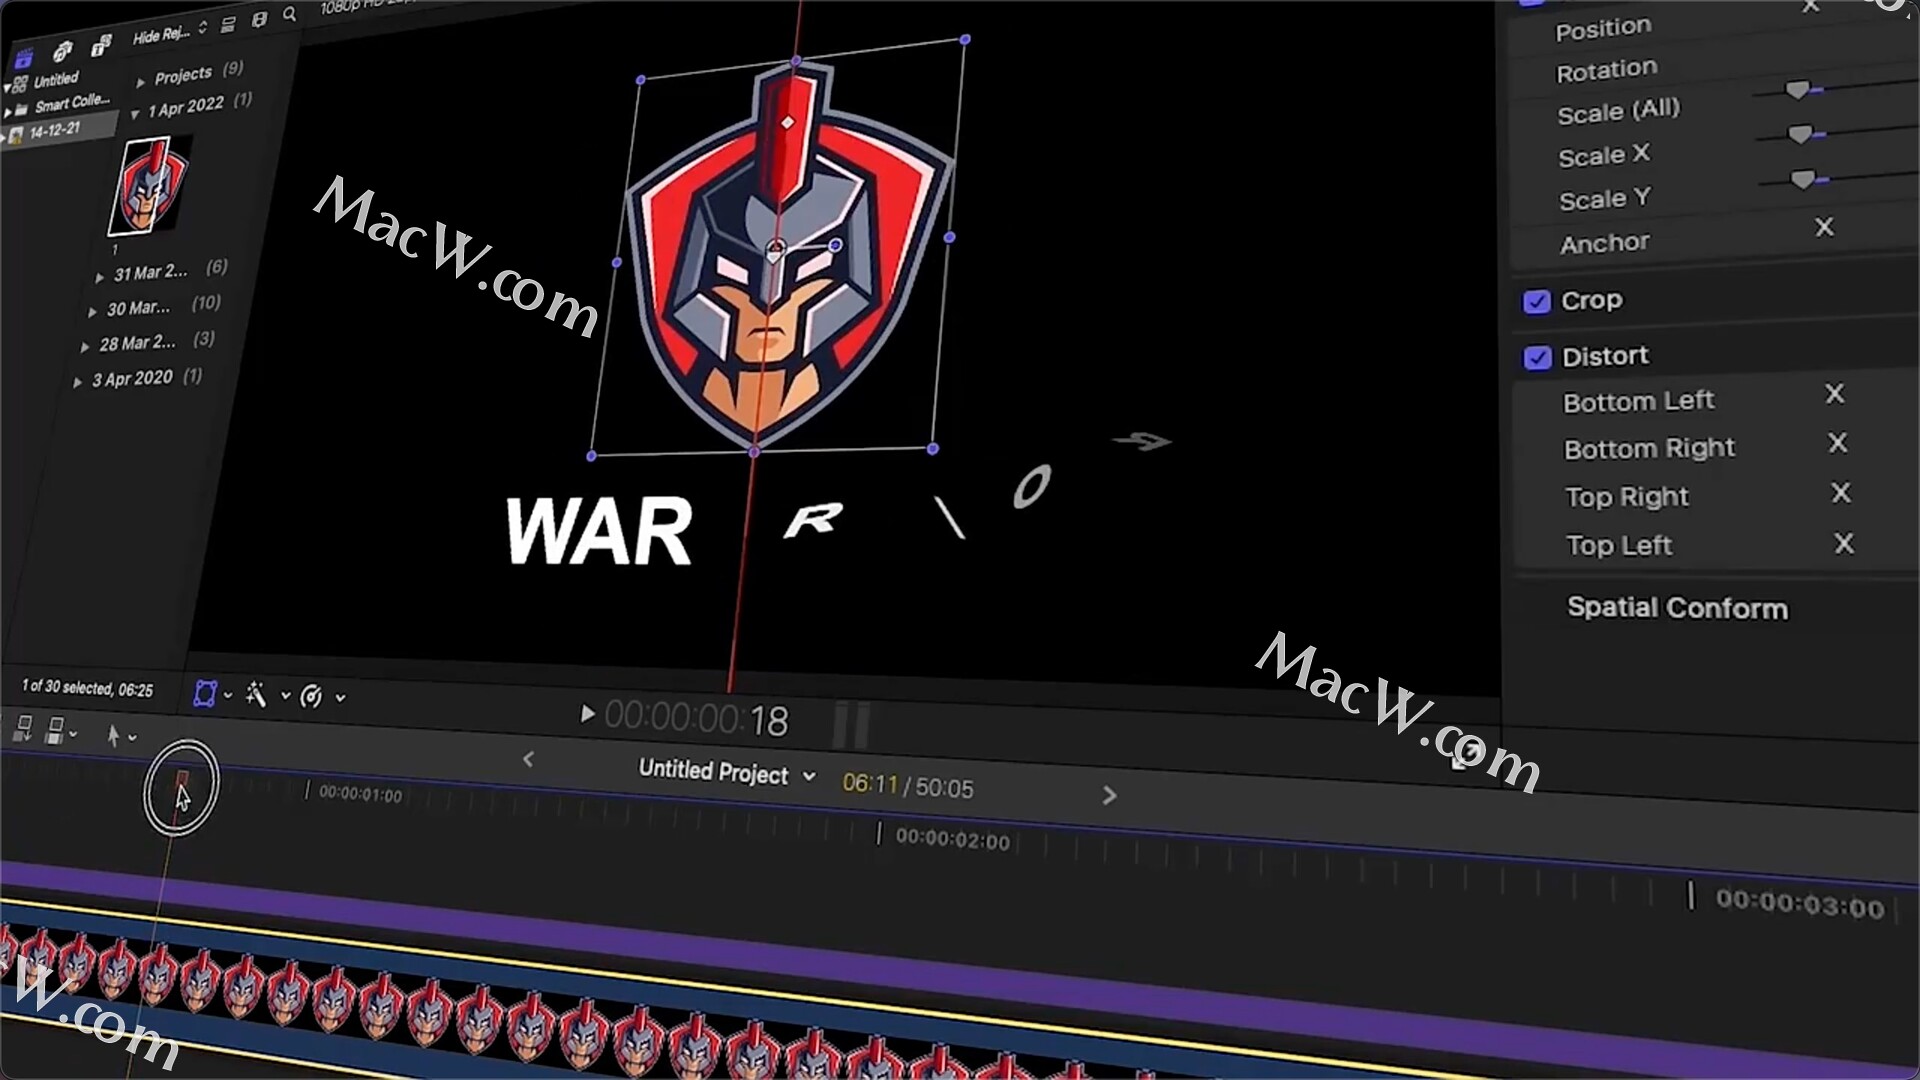This screenshot has width=1920, height=1080.
Task: Click the Scale (All) slider knob
Action: (1797, 90)
